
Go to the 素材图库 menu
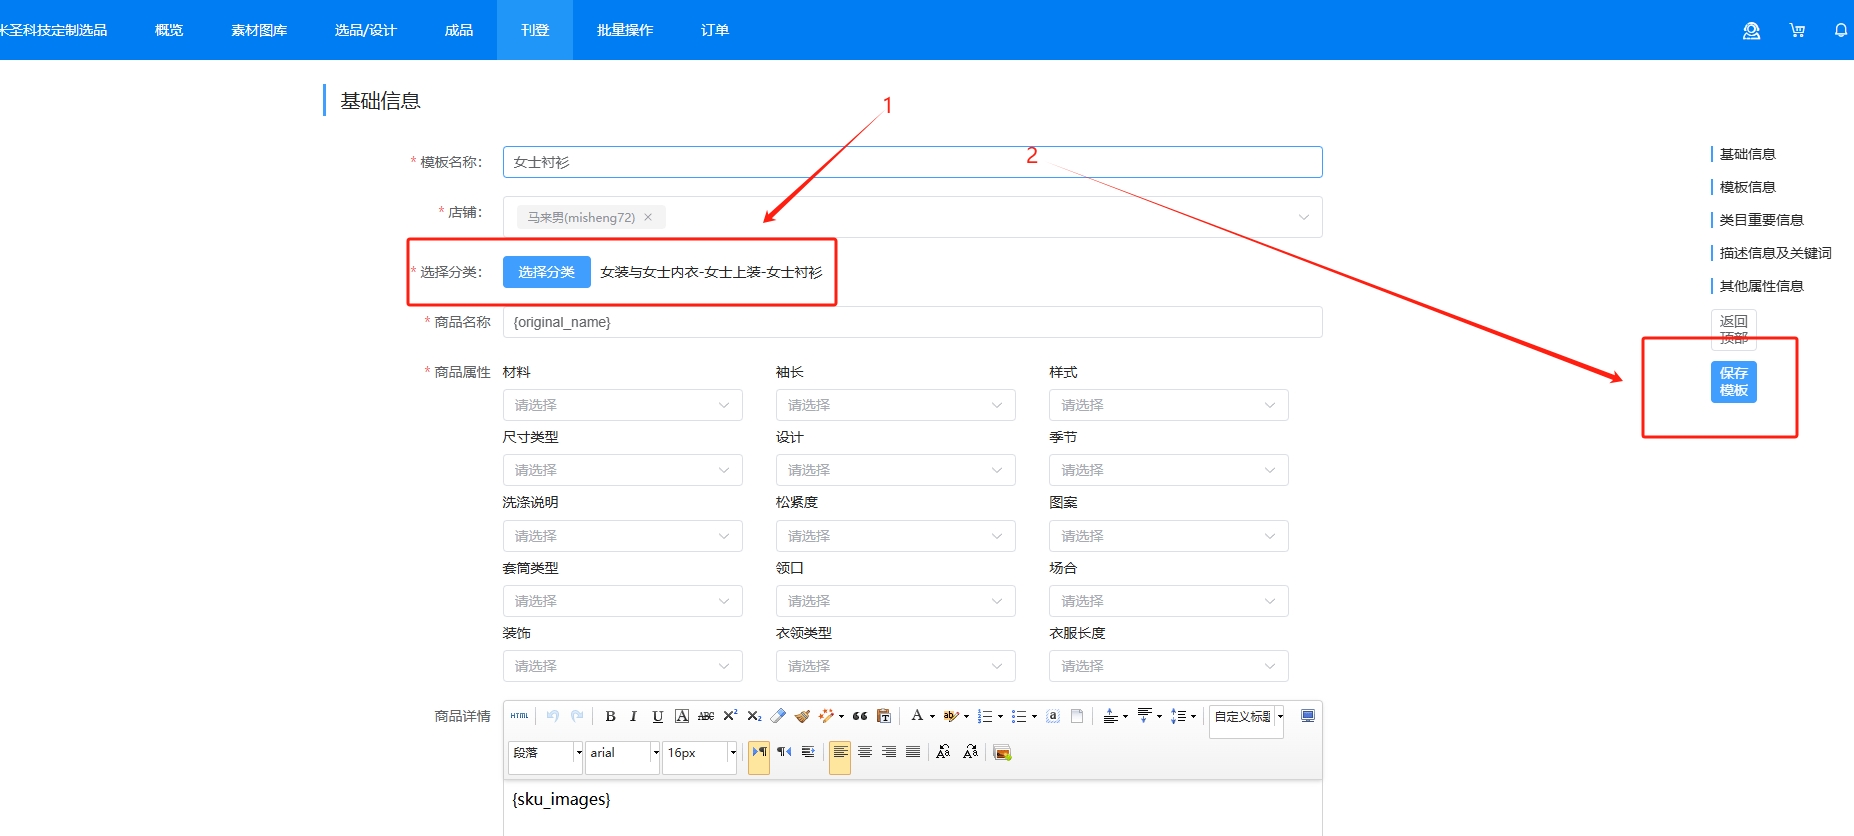coord(259,30)
